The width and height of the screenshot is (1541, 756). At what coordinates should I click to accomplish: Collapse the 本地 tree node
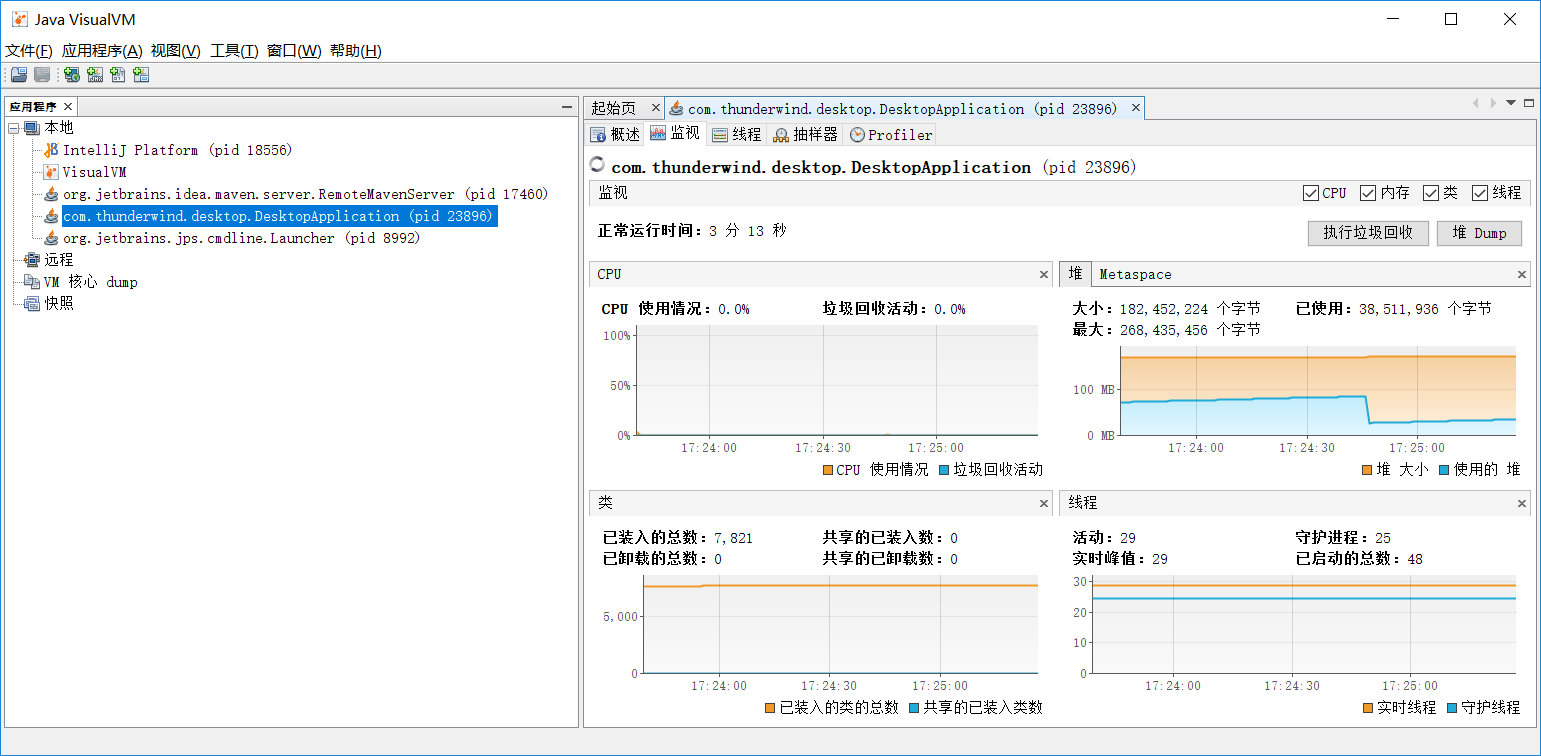14,128
